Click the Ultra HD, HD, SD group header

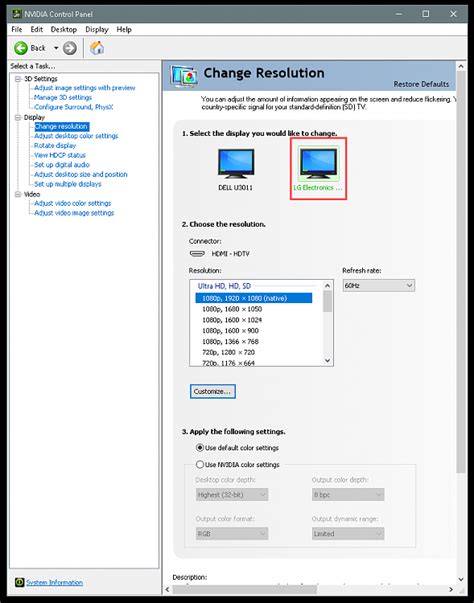point(224,286)
